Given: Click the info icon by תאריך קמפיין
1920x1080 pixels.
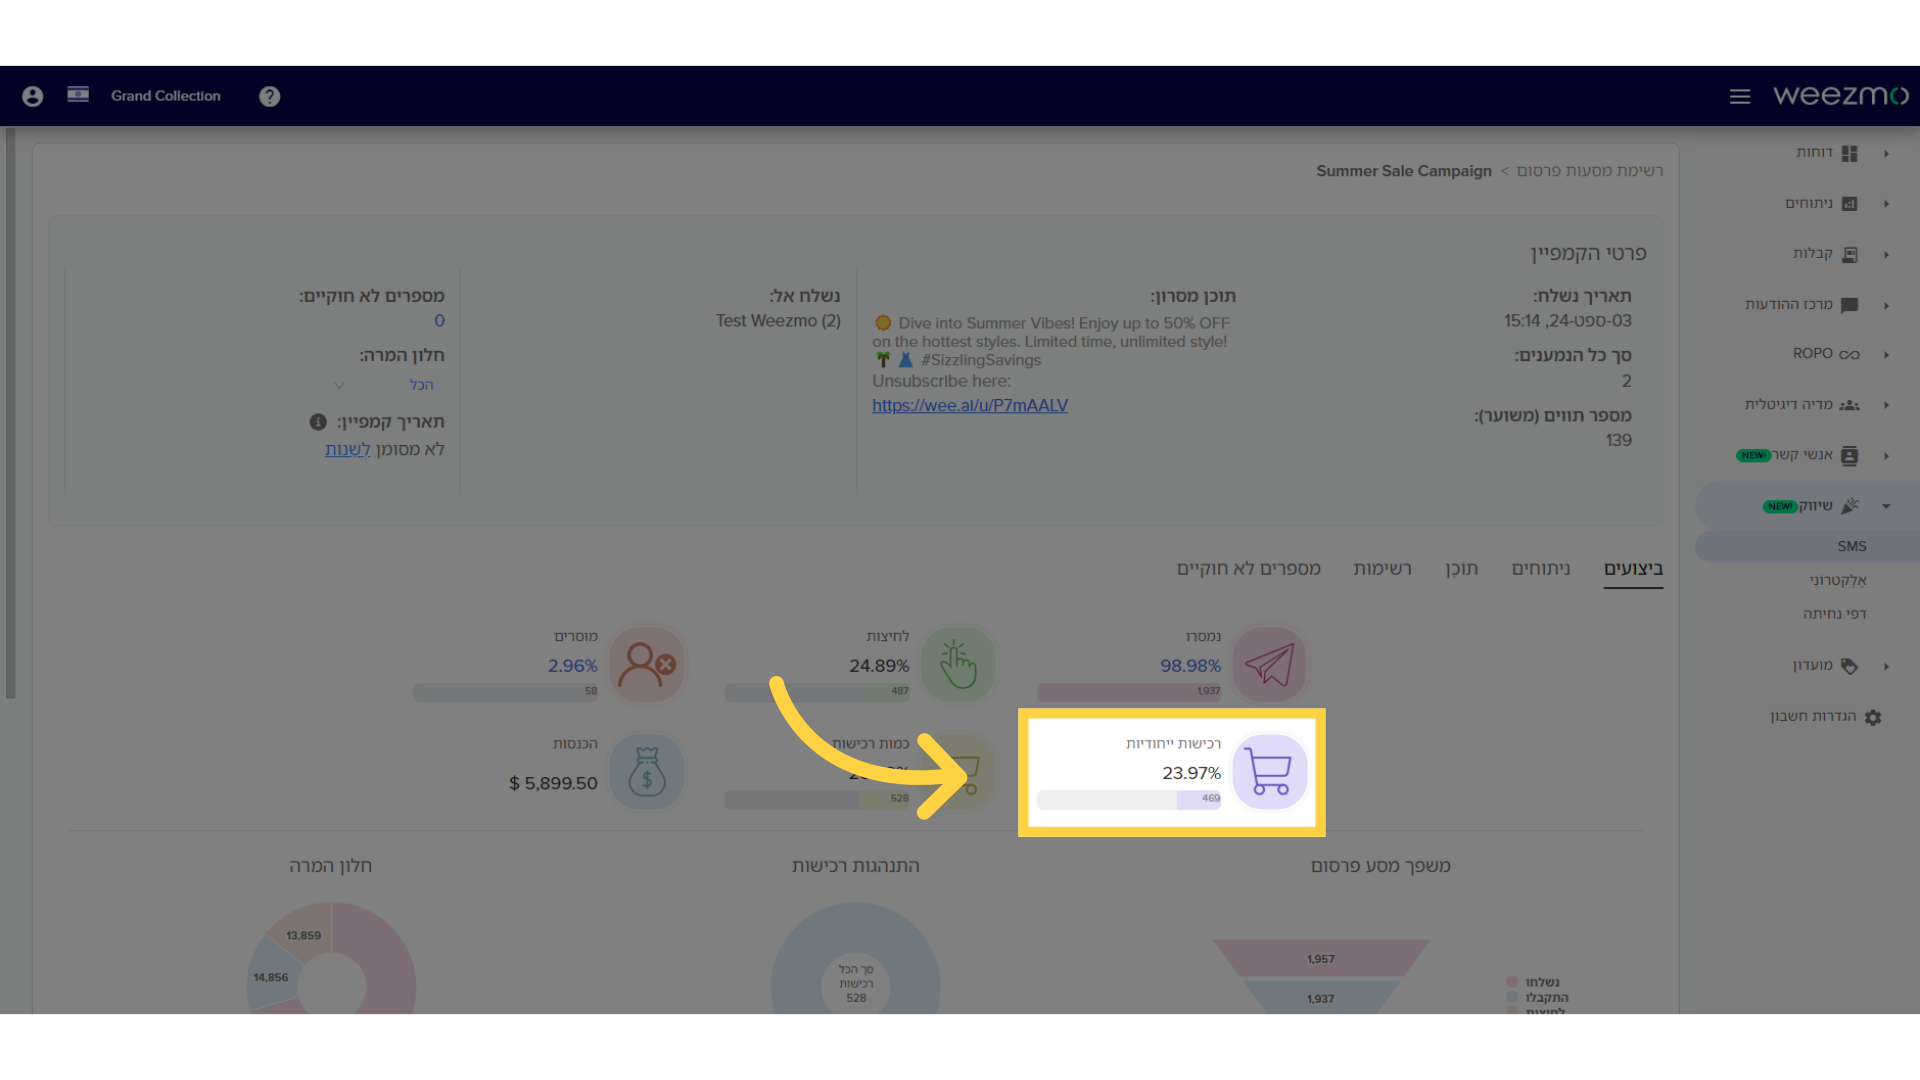Looking at the screenshot, I should tap(318, 422).
